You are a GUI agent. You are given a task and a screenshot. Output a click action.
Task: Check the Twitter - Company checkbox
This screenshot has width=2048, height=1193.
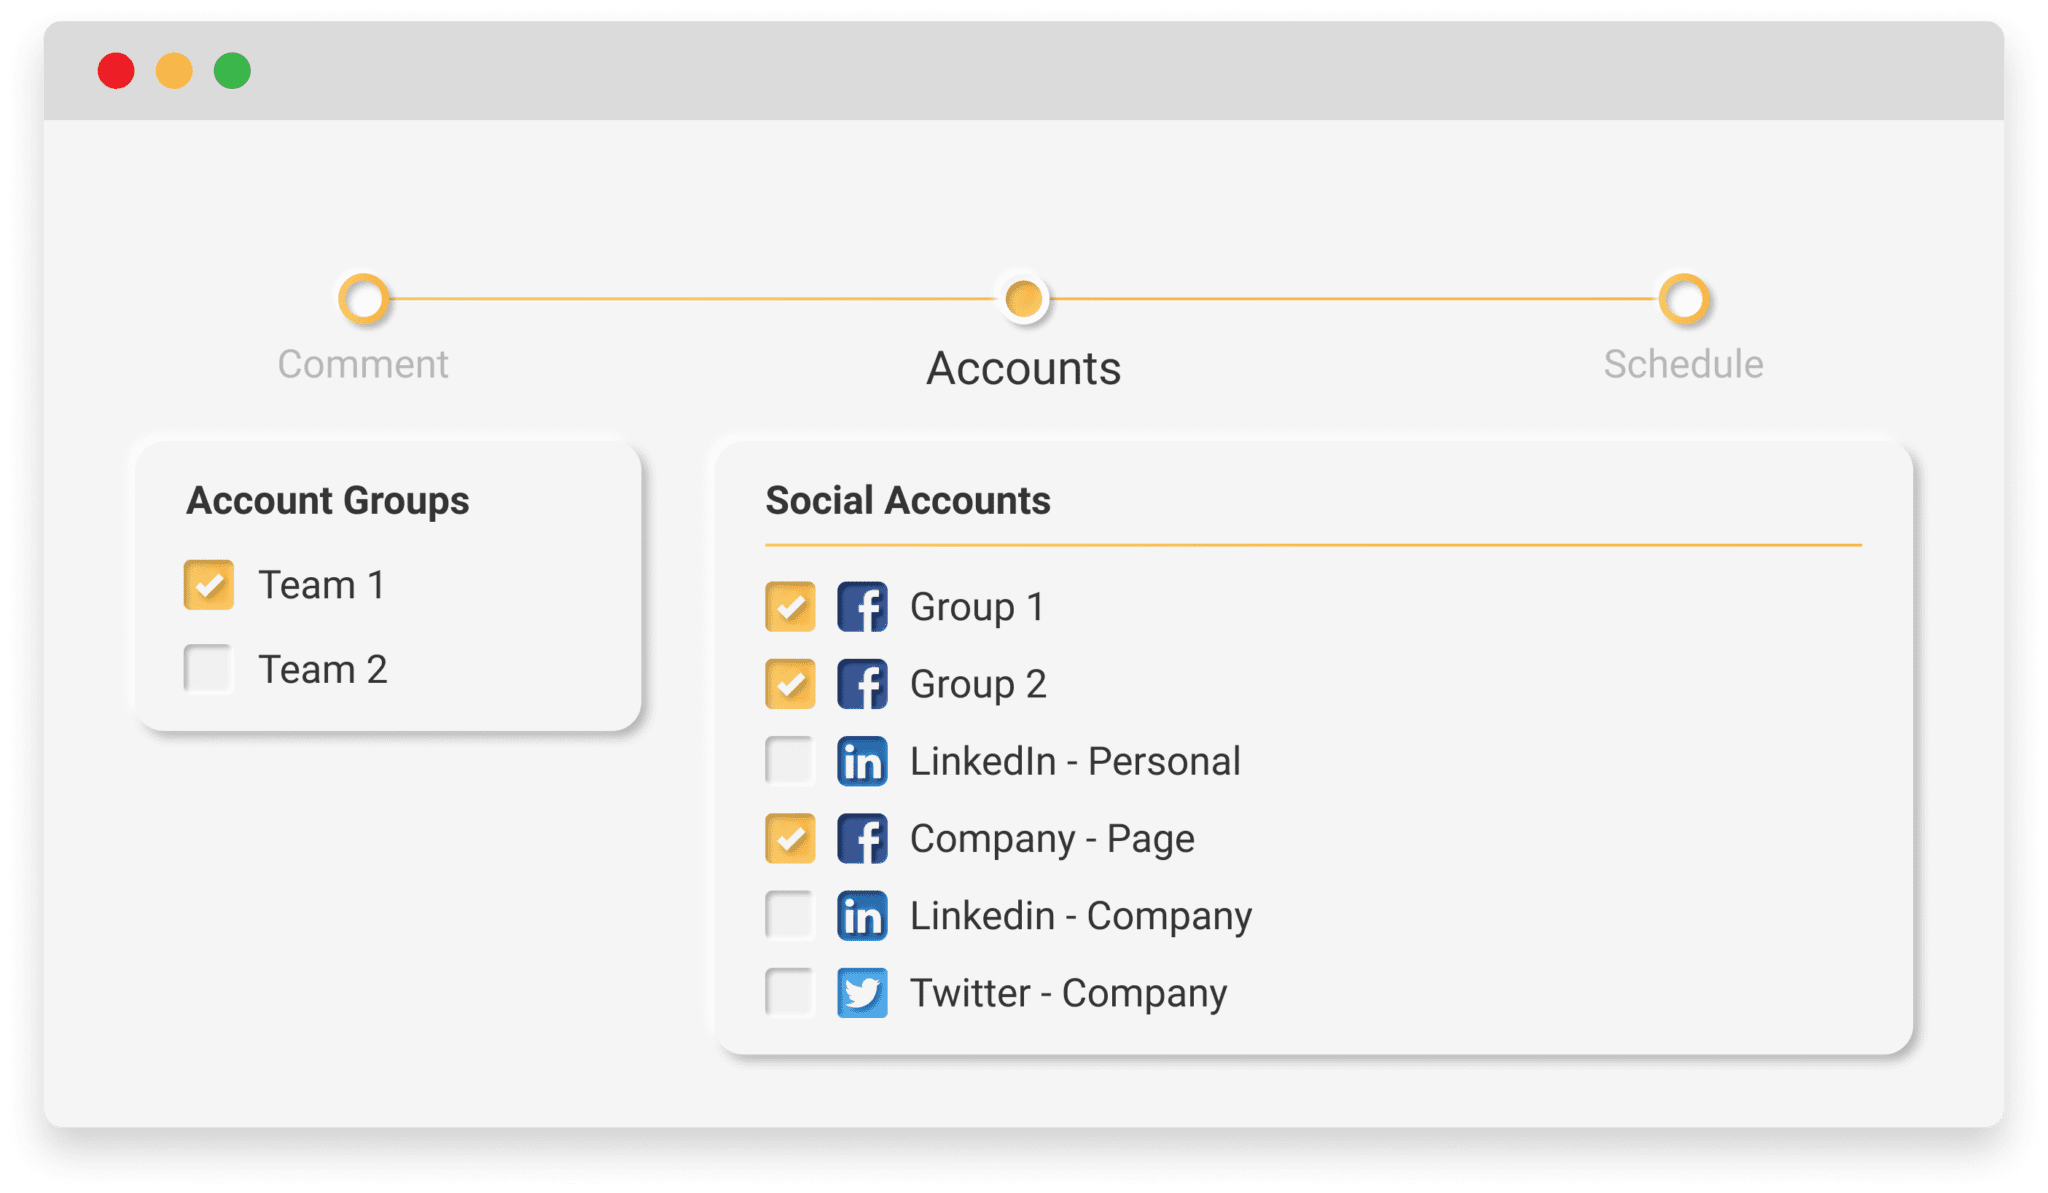[x=789, y=992]
